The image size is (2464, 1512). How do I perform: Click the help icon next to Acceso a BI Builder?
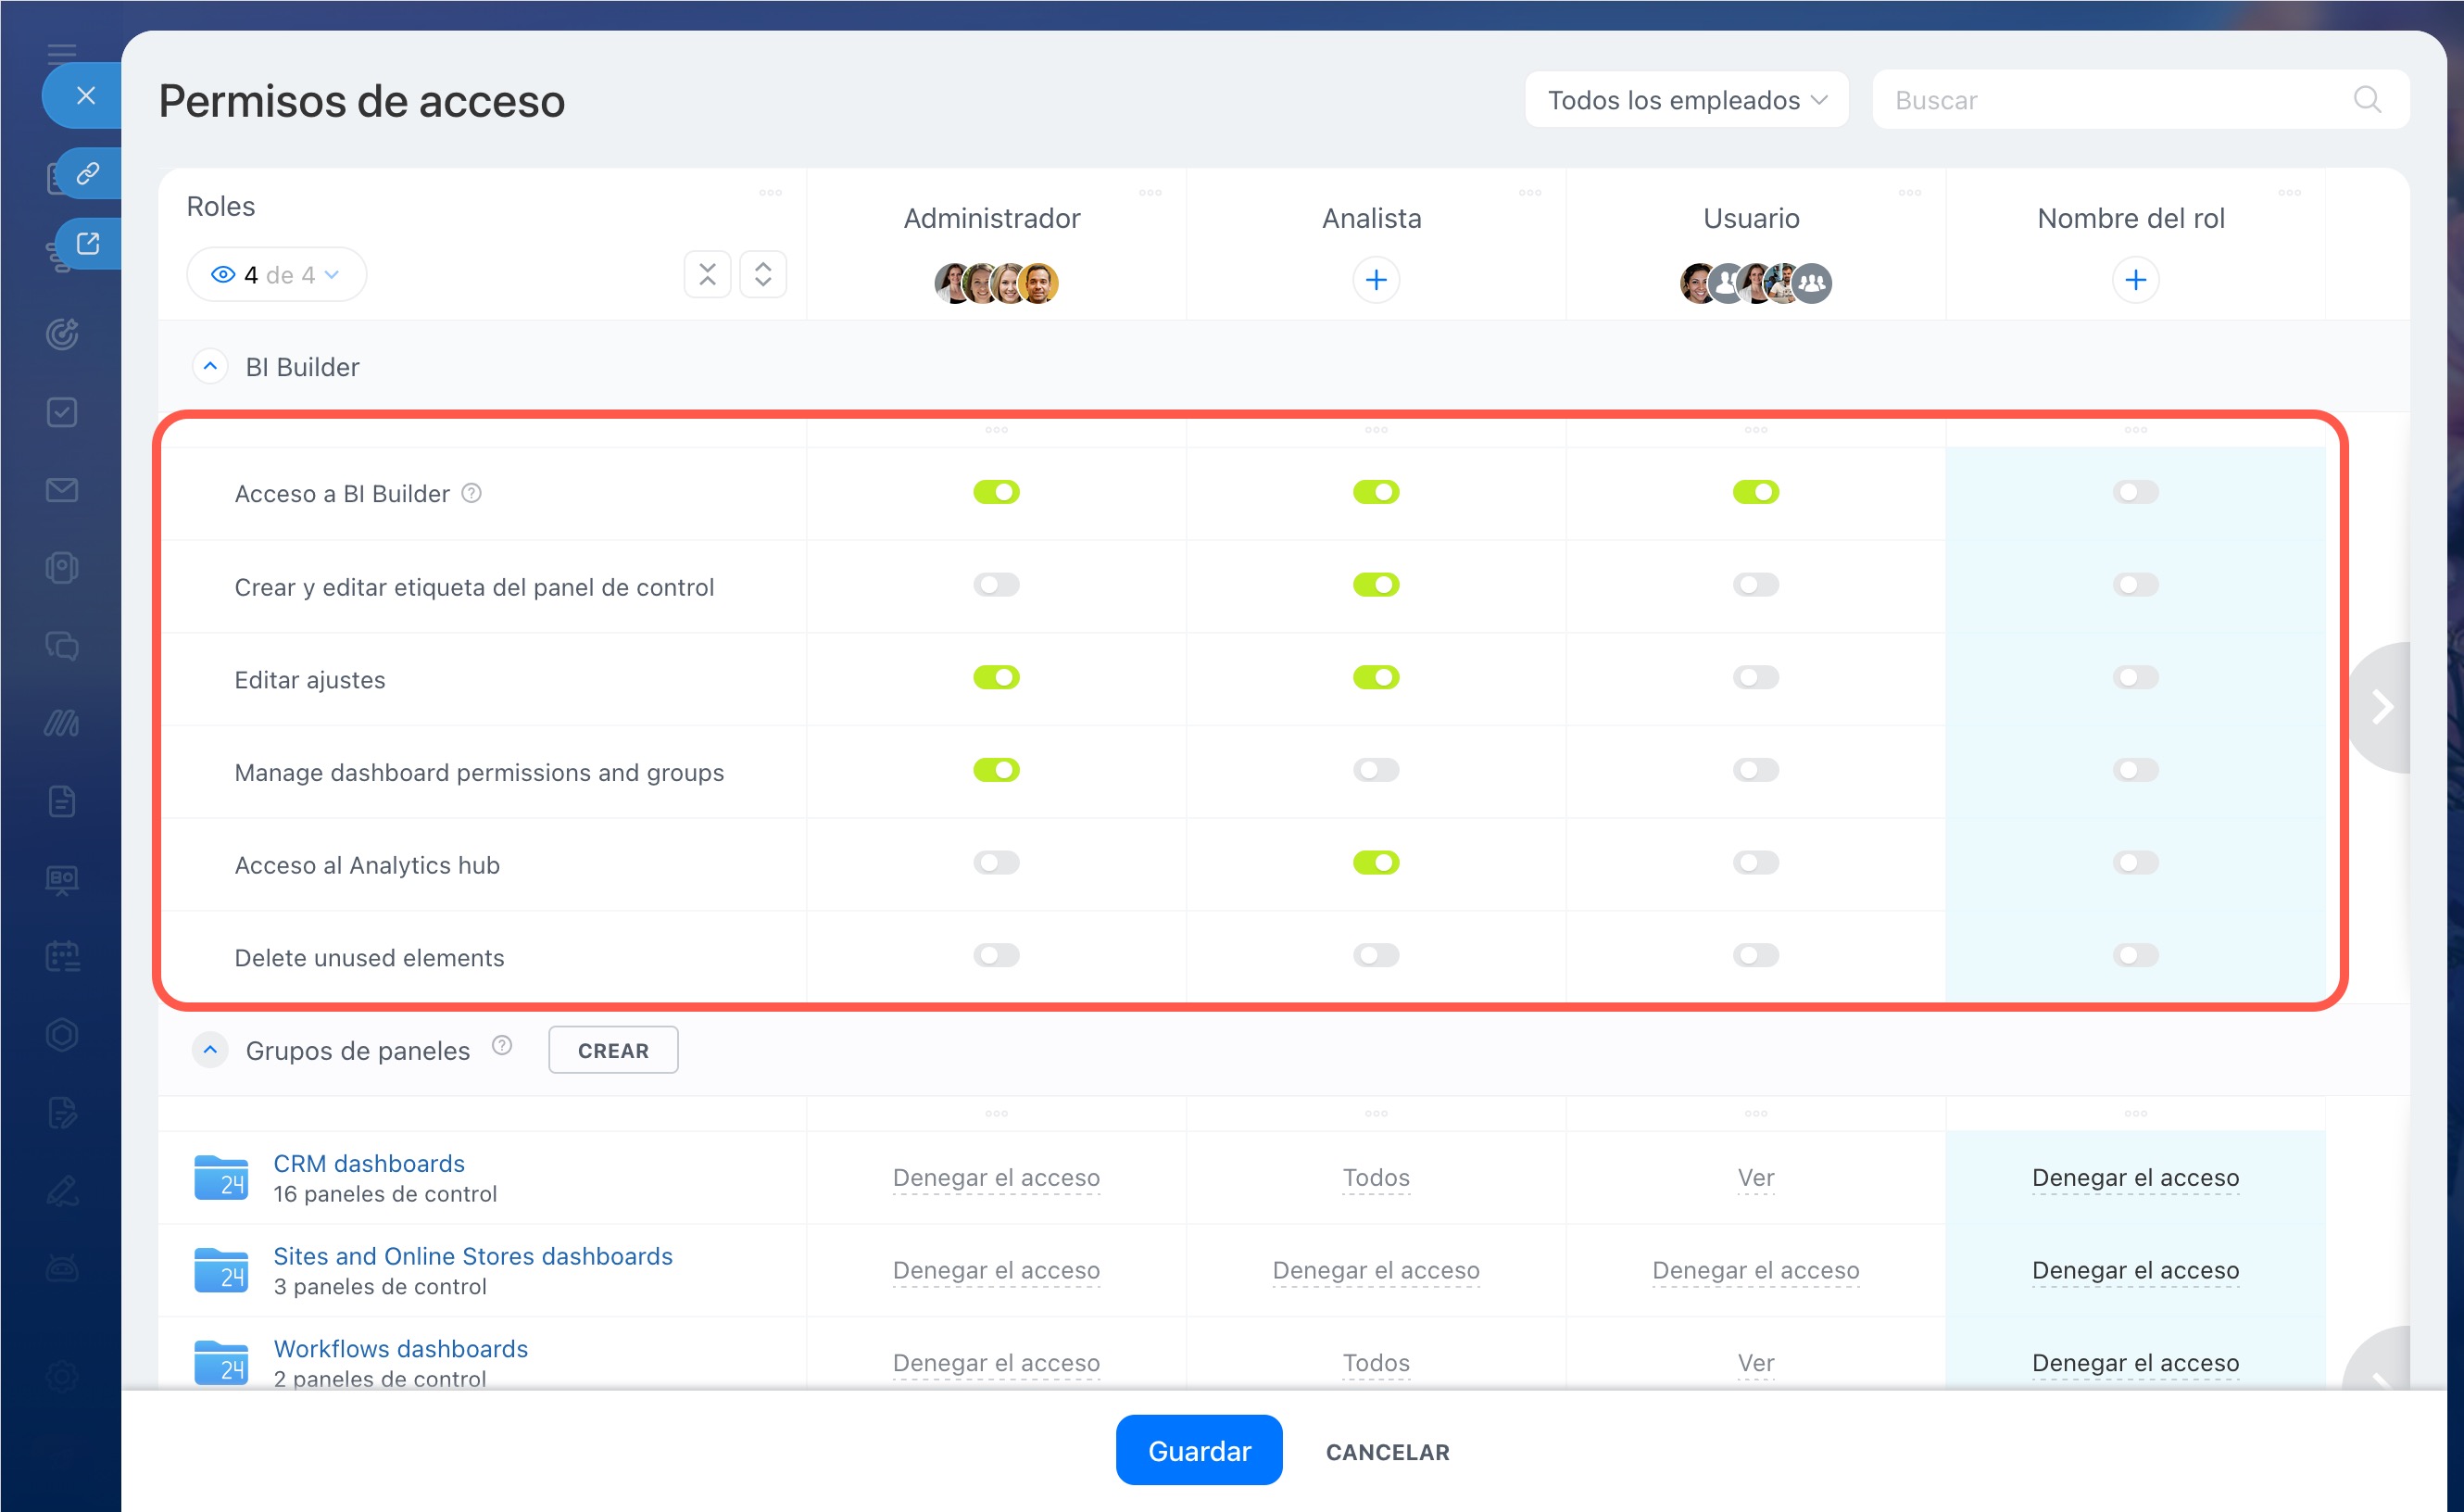pyautogui.click(x=471, y=493)
